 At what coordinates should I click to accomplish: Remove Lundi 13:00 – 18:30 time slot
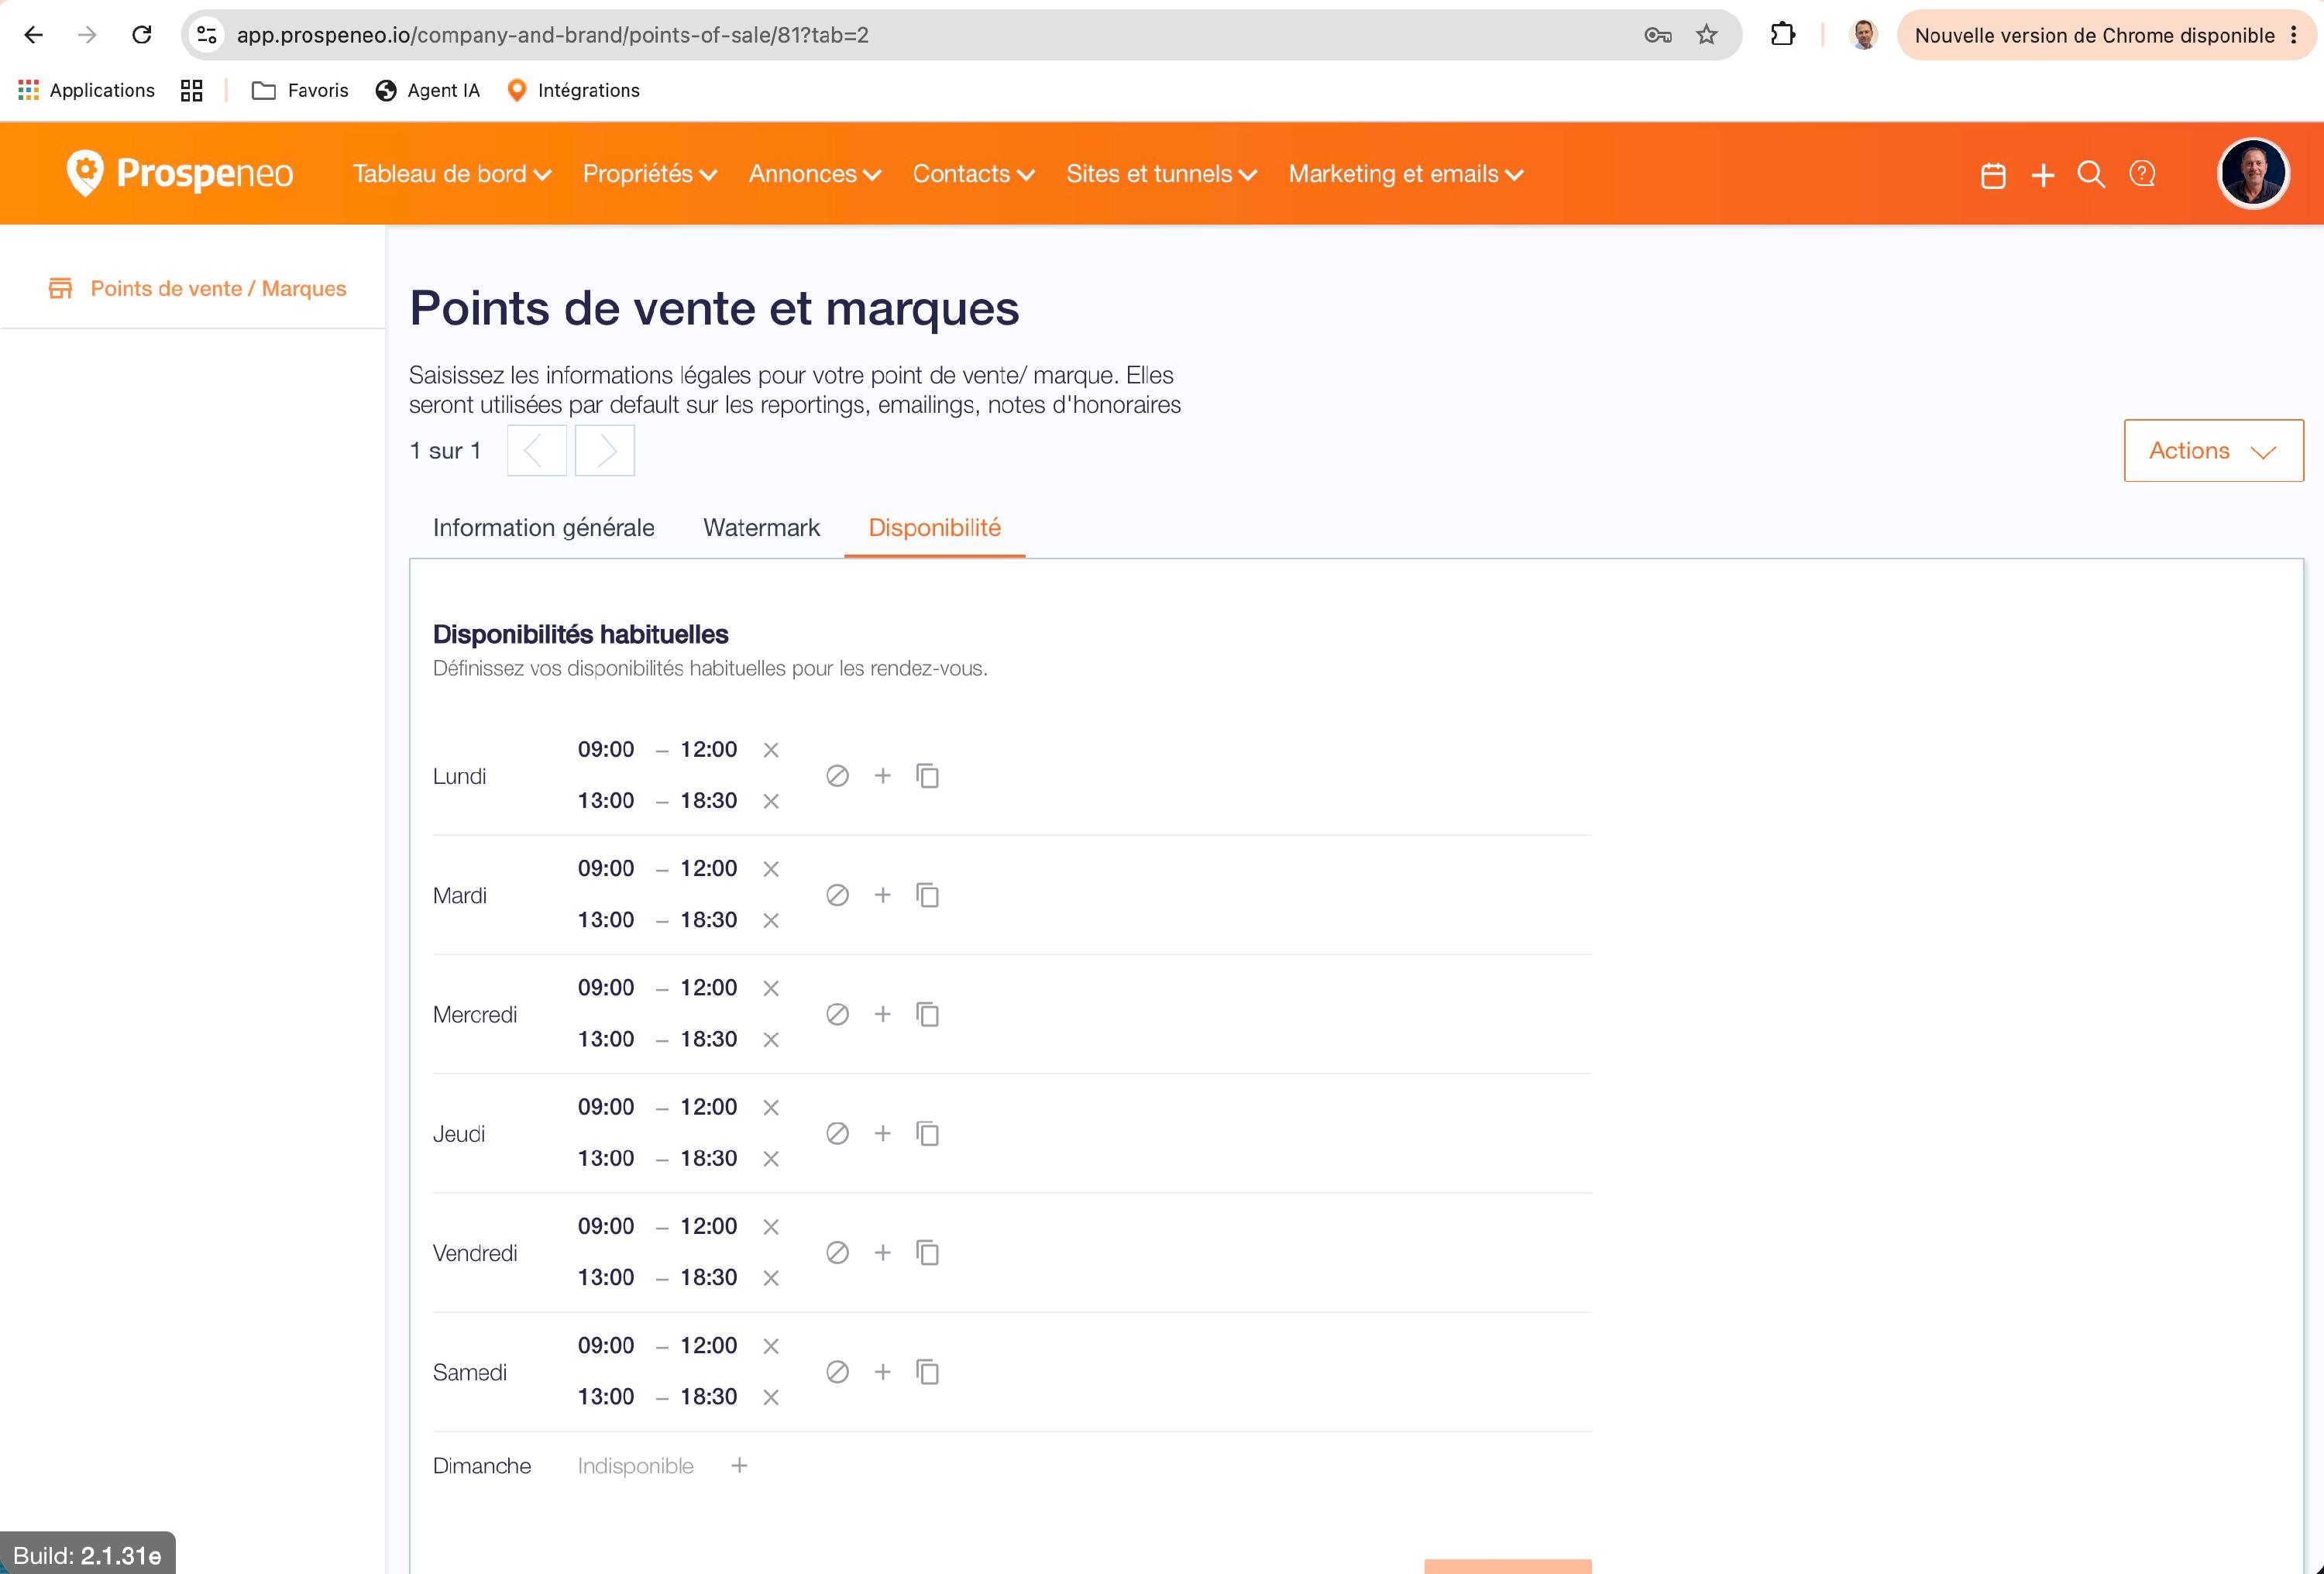[x=770, y=801]
